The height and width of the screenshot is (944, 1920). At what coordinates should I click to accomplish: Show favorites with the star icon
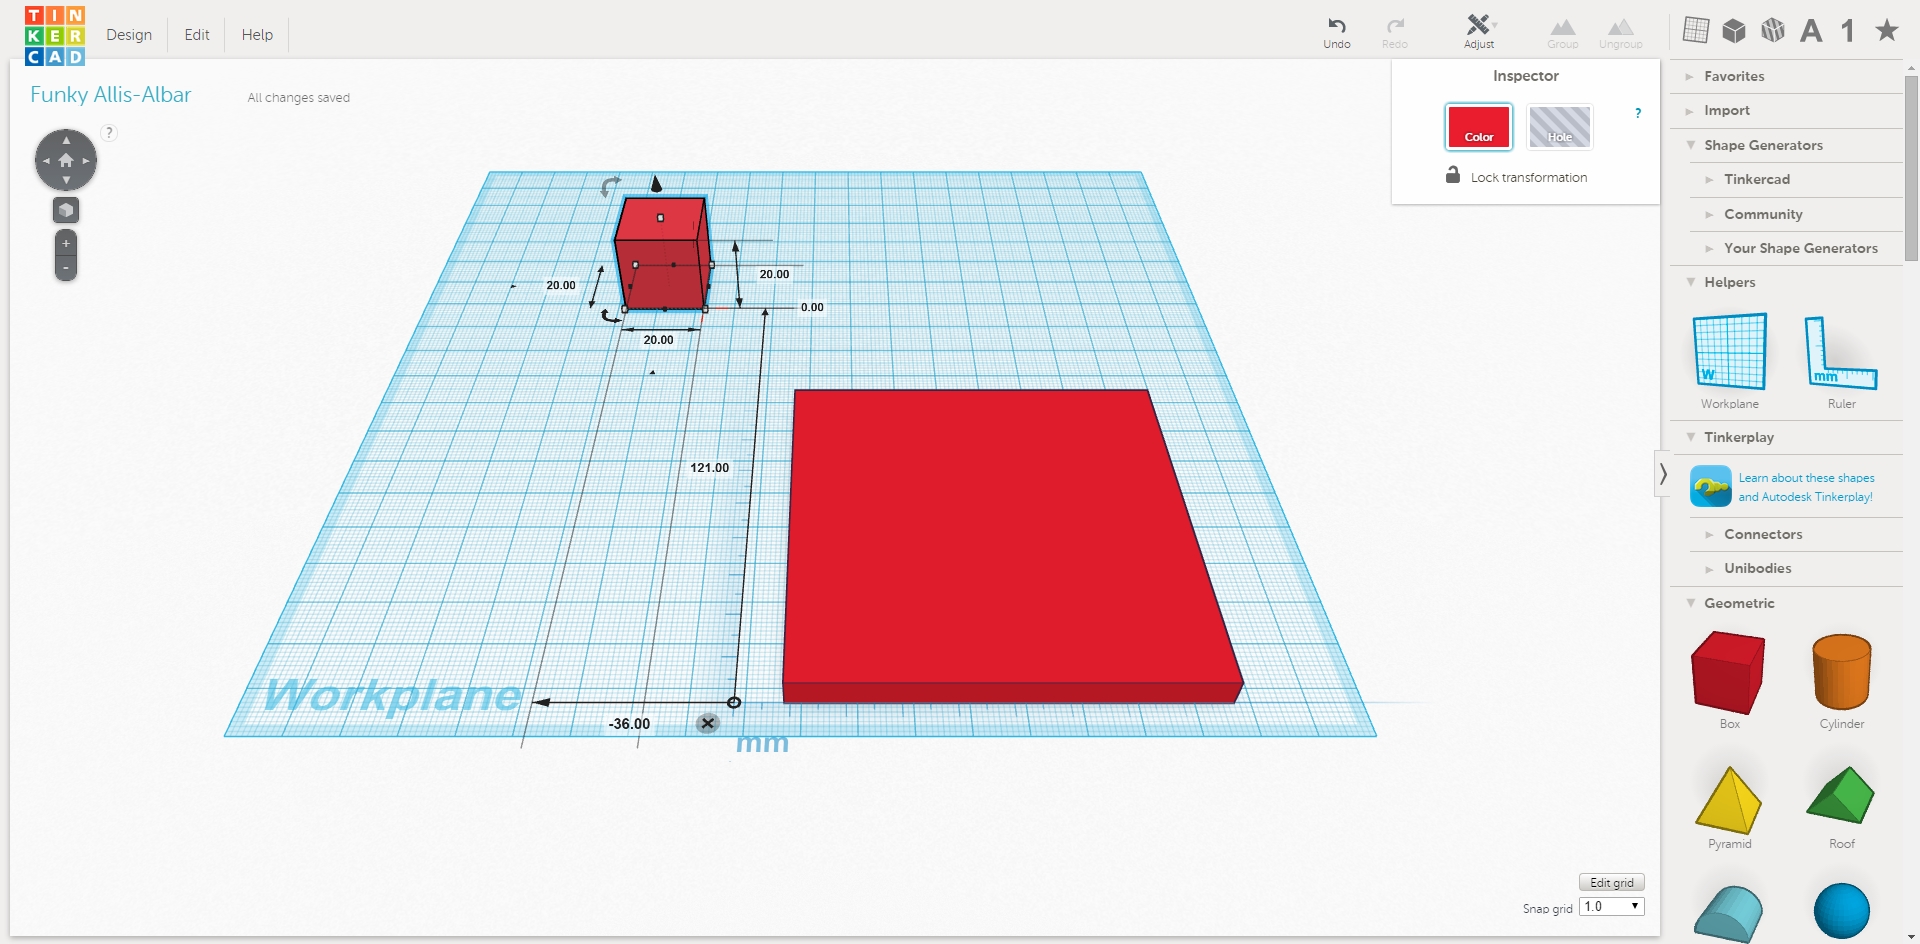pos(1887,30)
